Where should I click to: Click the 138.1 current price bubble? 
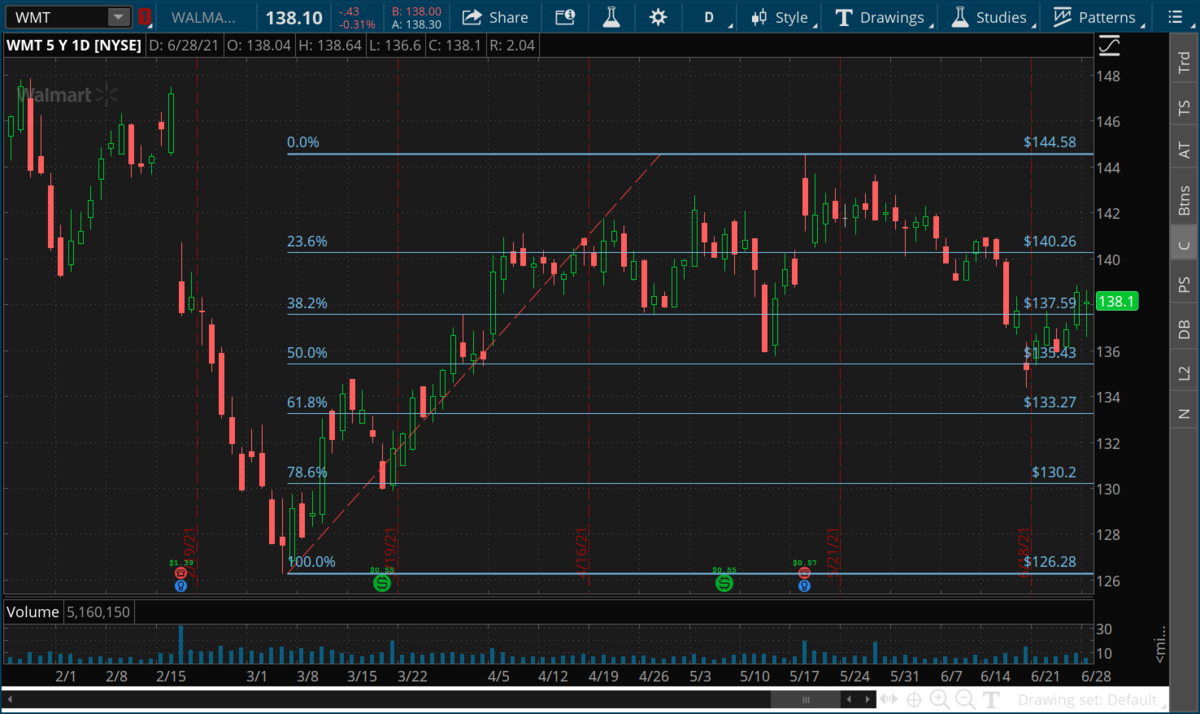coord(1116,301)
